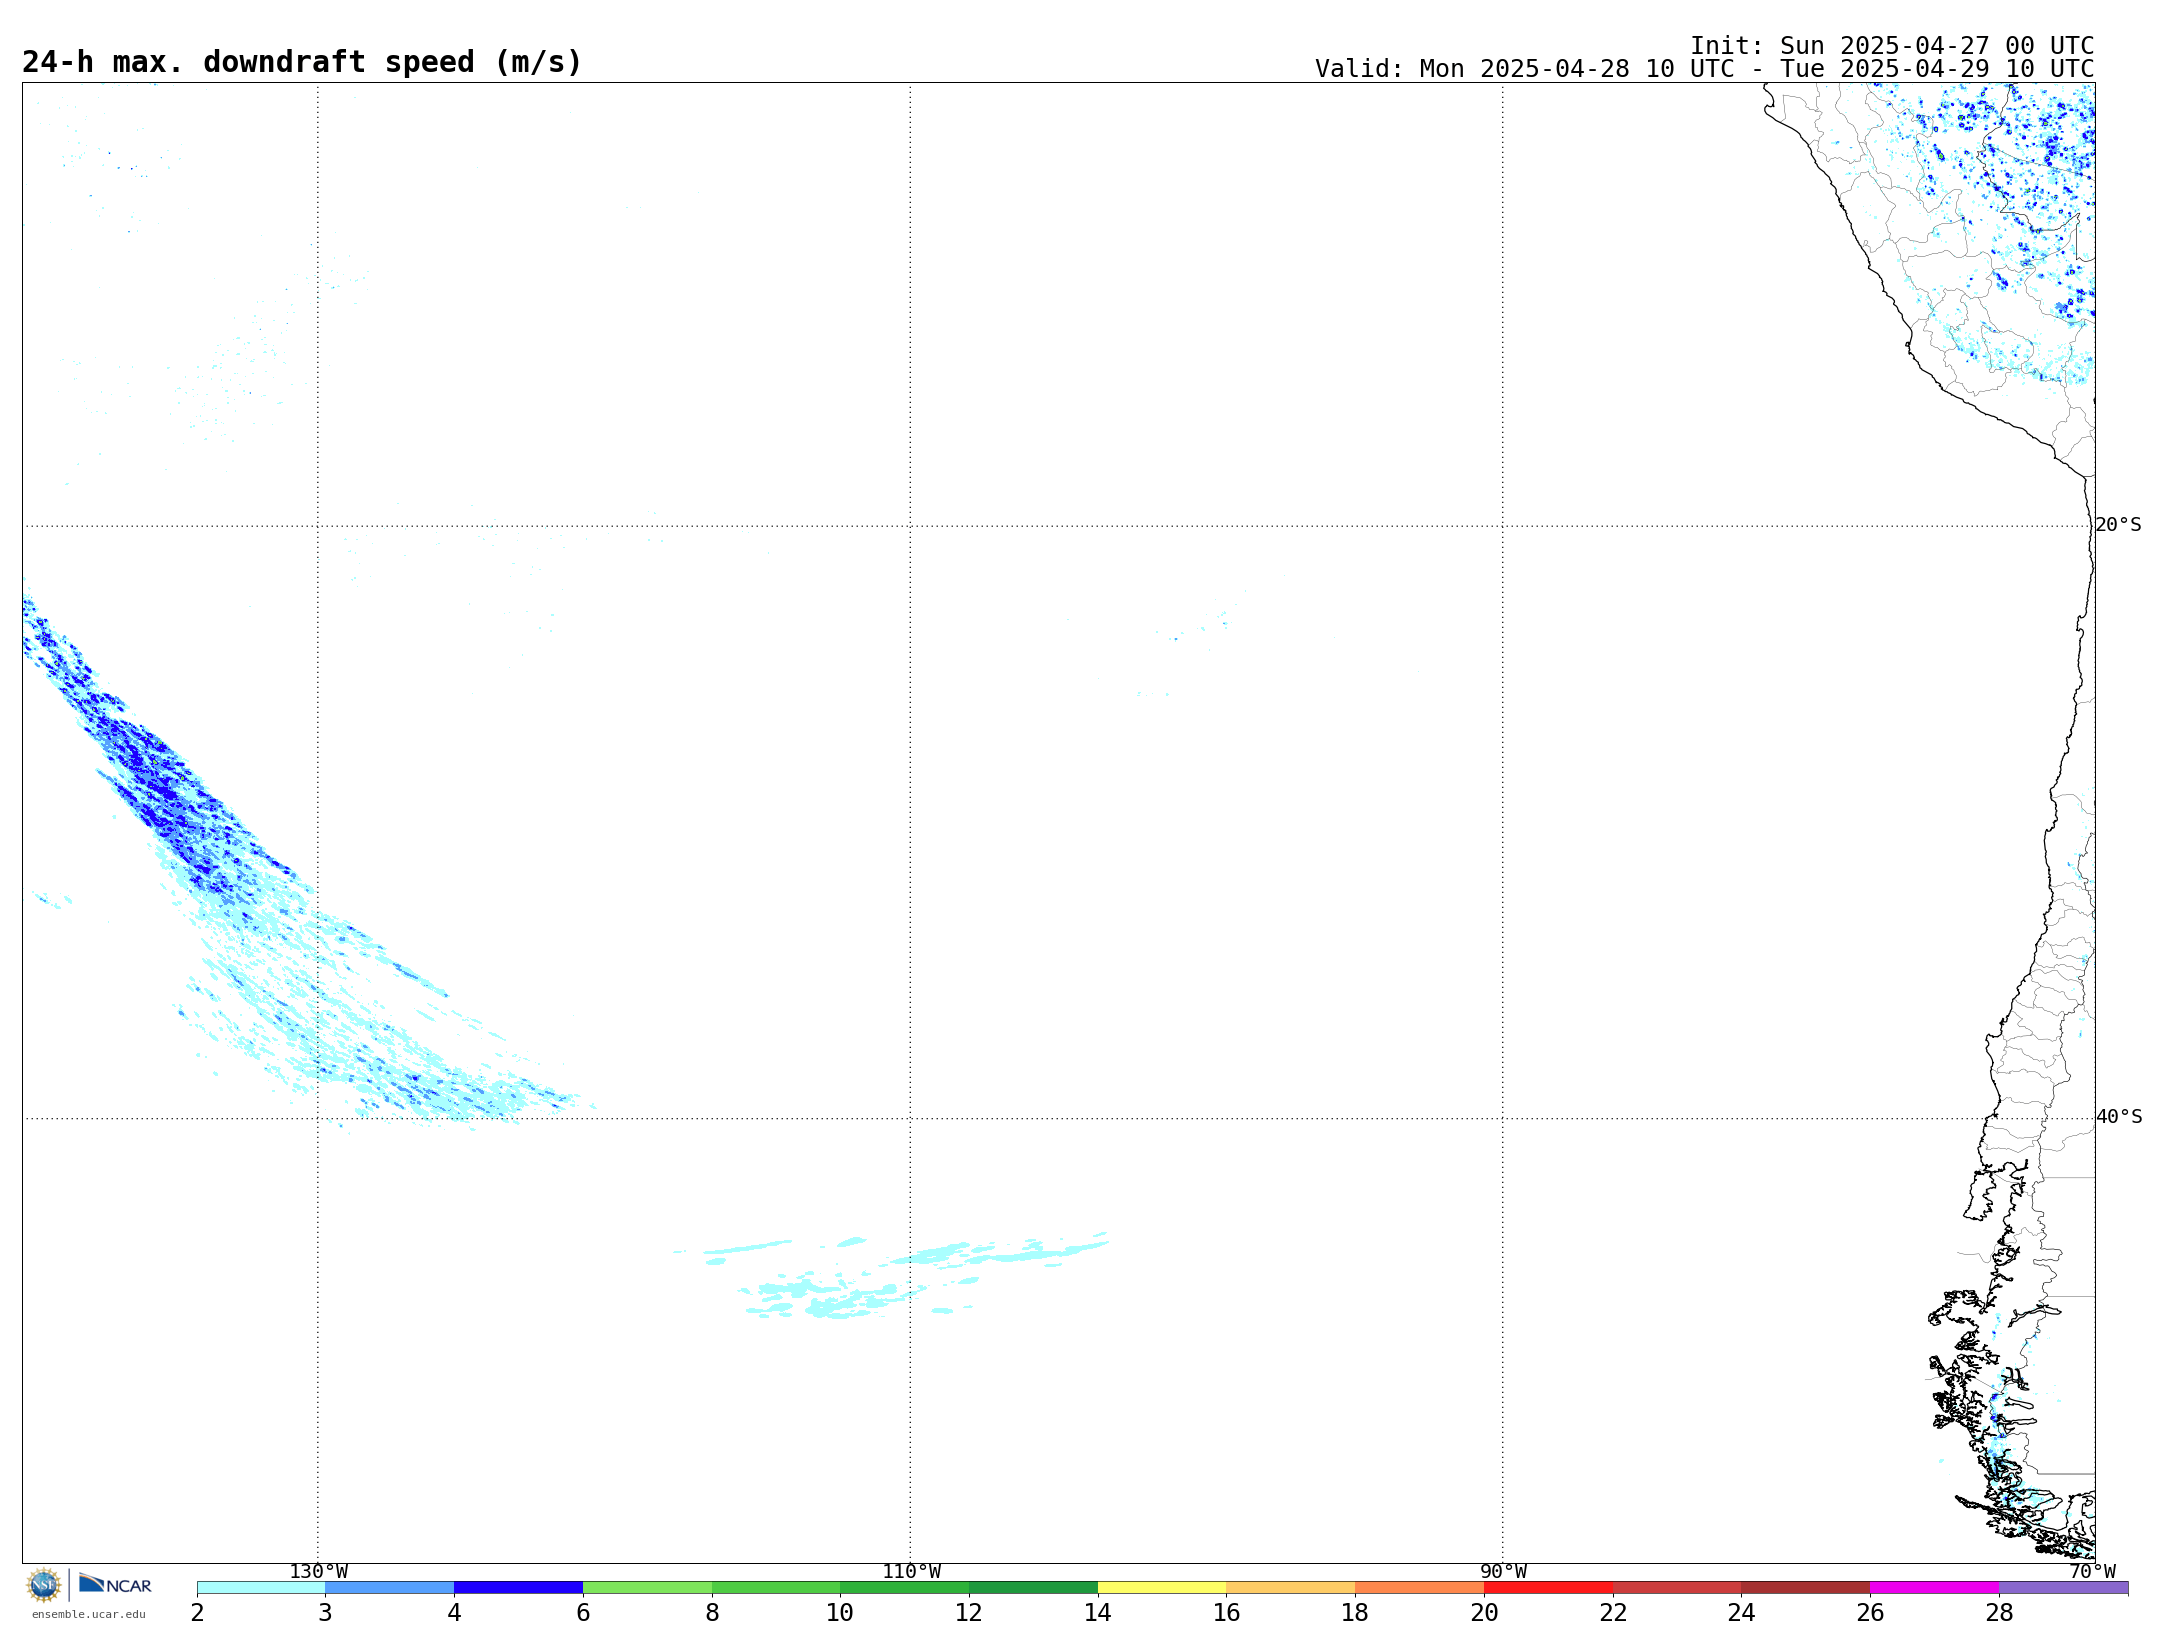Click the colorbar tick label 3
Image resolution: width=2160 pixels, height=1626 pixels.
pos(325,1612)
